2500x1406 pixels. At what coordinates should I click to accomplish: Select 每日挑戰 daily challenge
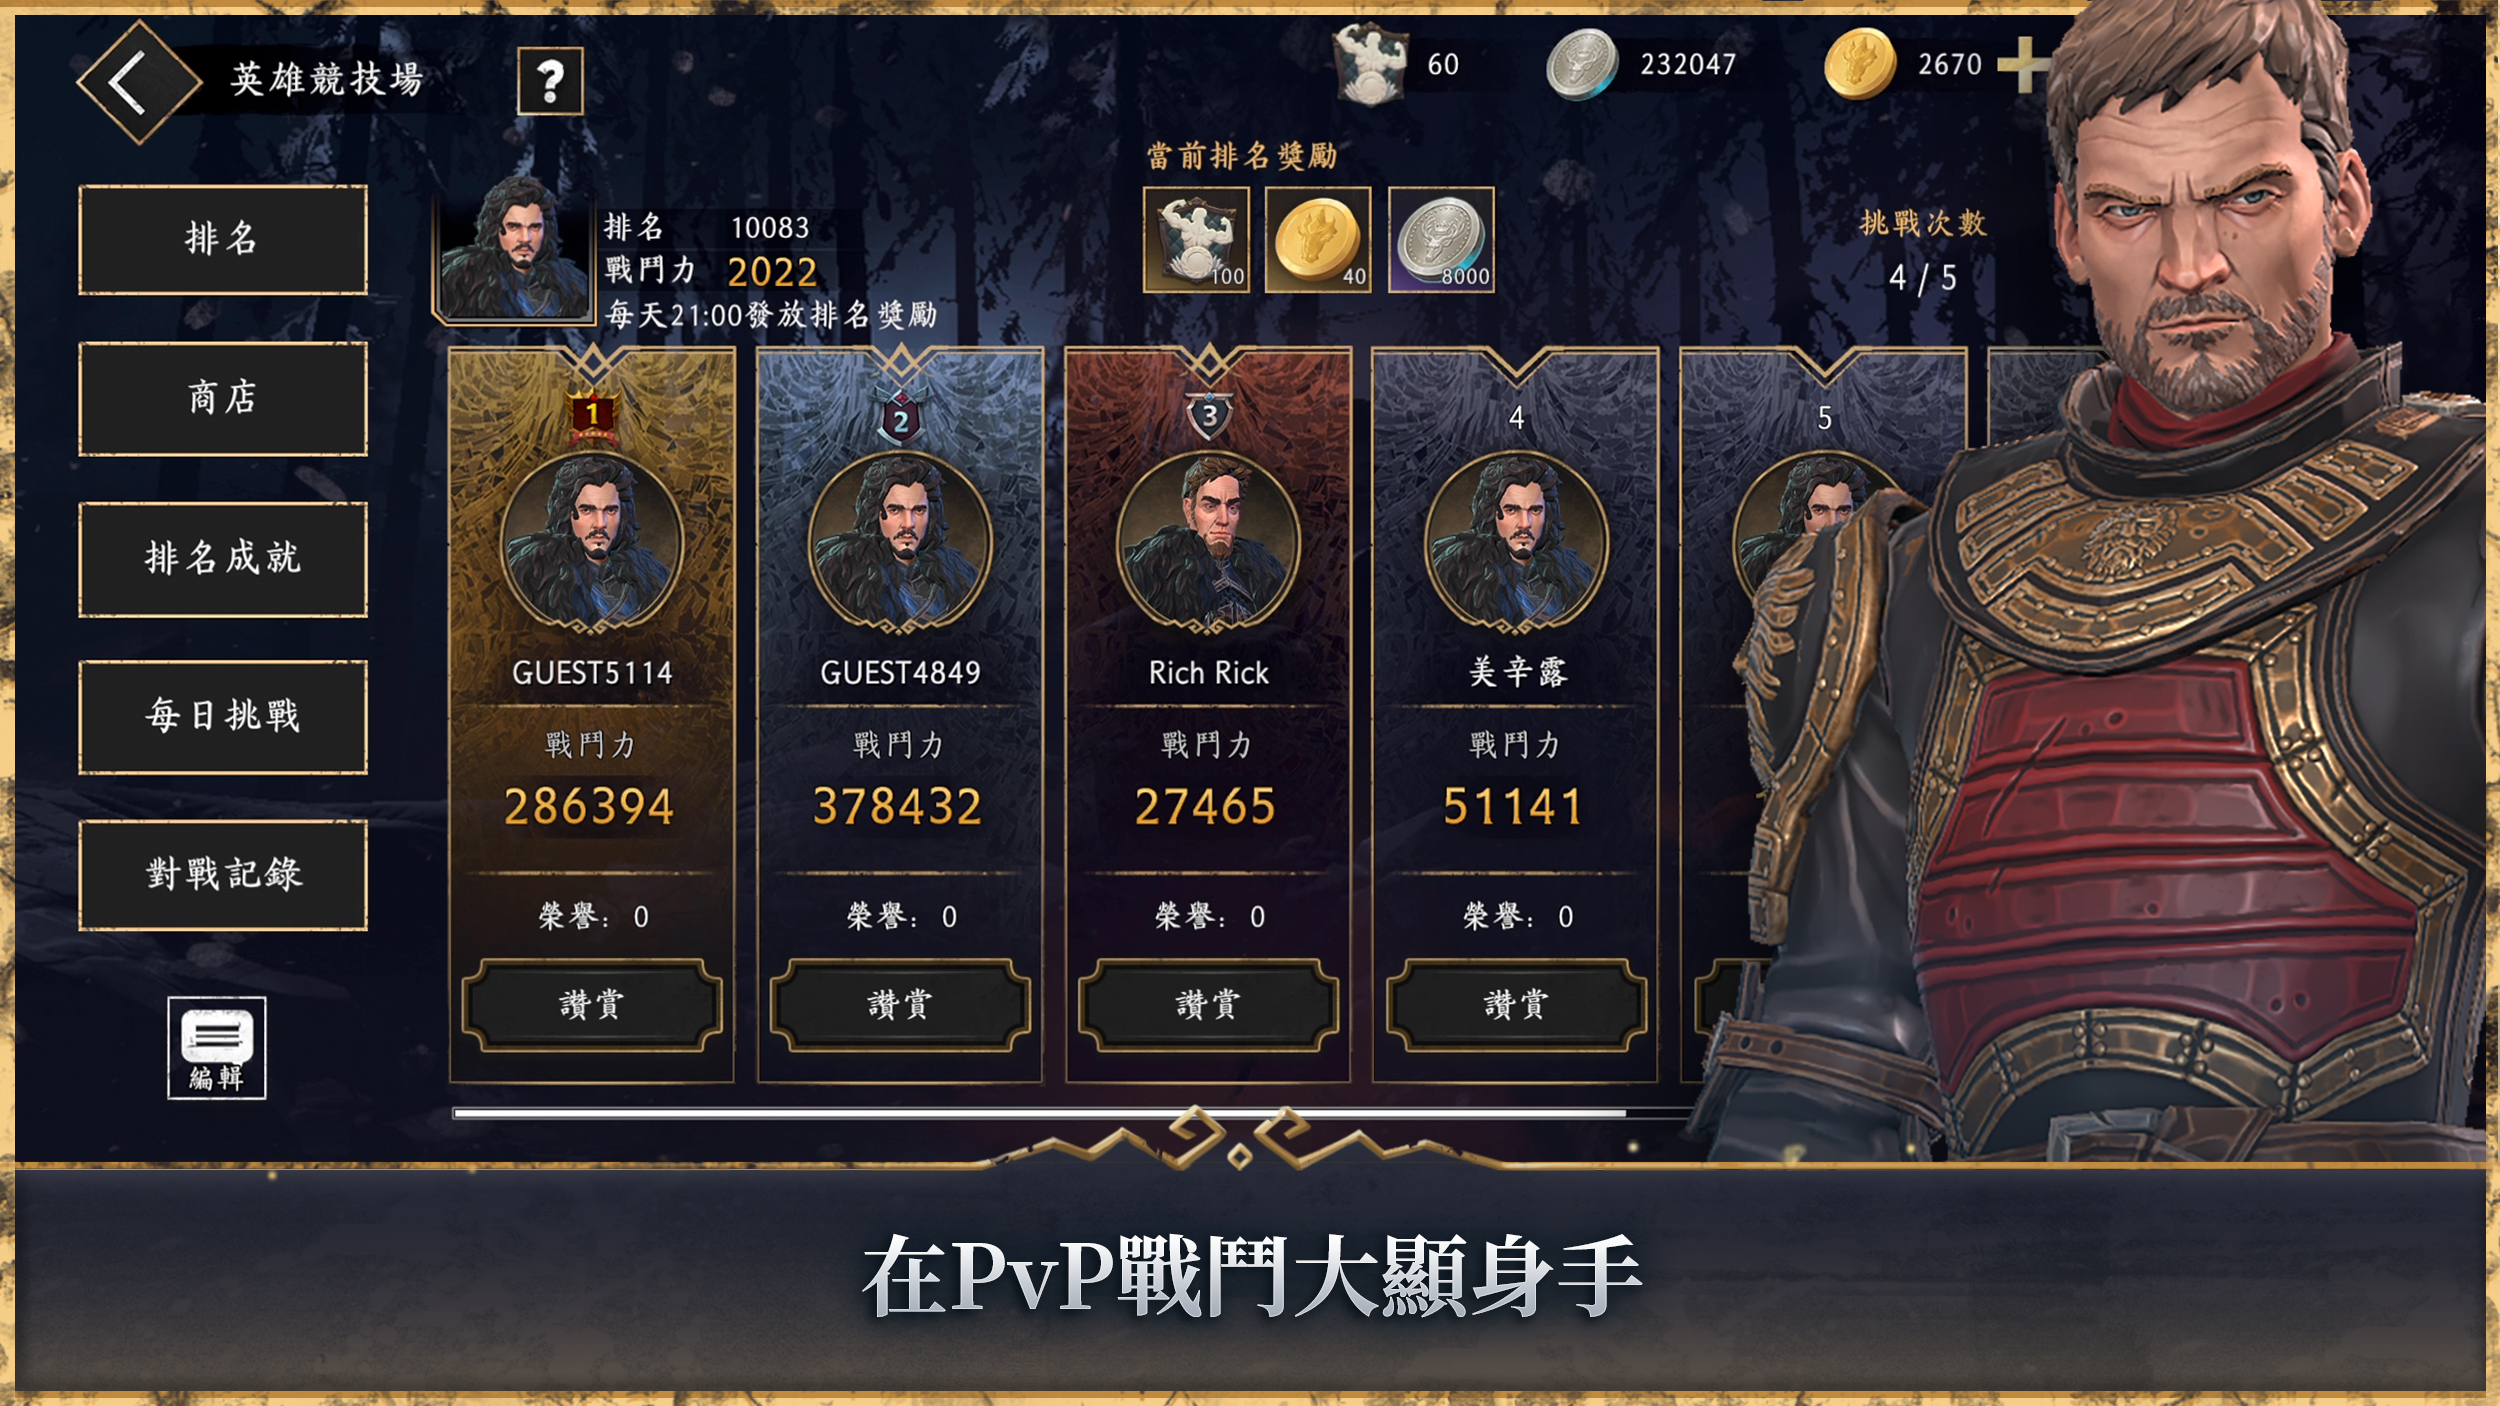(223, 717)
